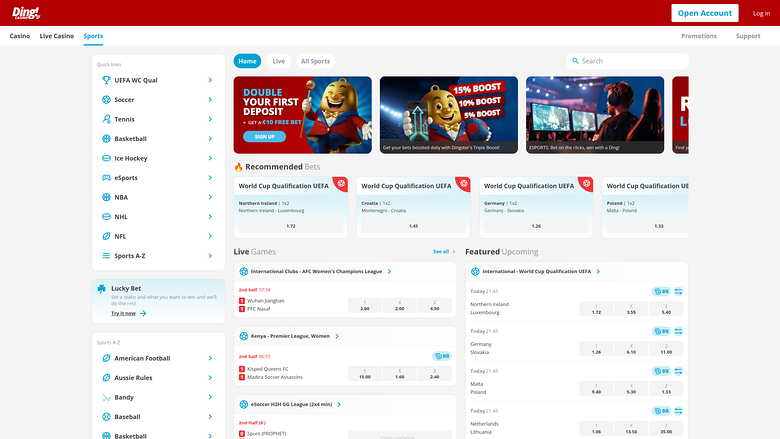The width and height of the screenshot is (780, 439).
Task: Click the Lucky Bet clover icon
Action: click(101, 288)
